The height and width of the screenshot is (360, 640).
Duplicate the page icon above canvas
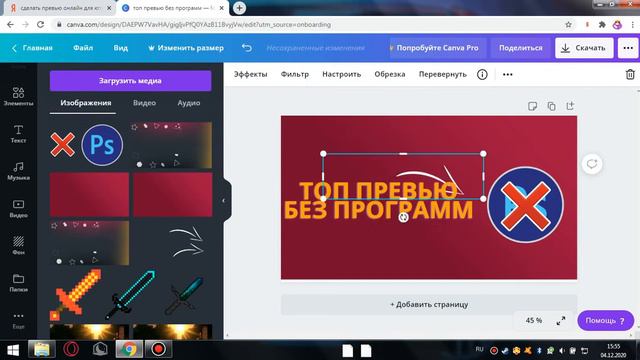551,106
